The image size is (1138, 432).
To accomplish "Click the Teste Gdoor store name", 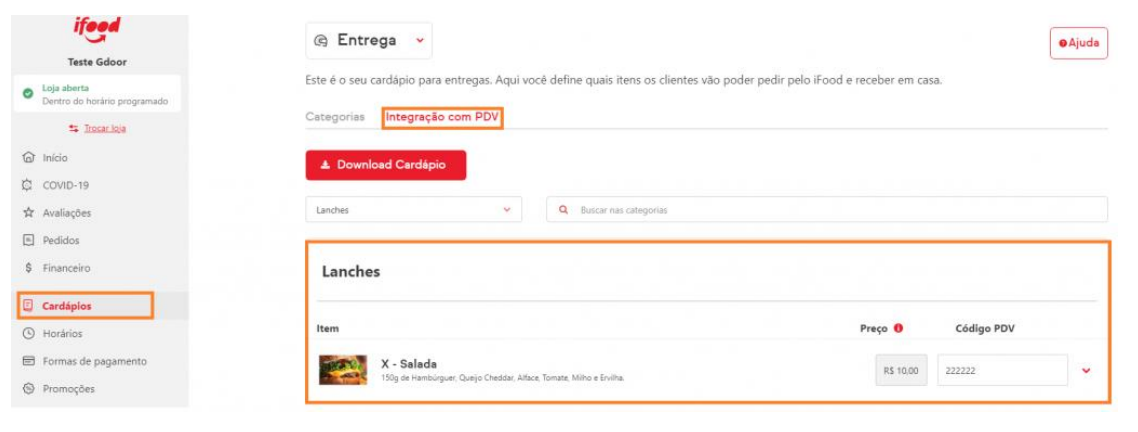I will (x=97, y=62).
